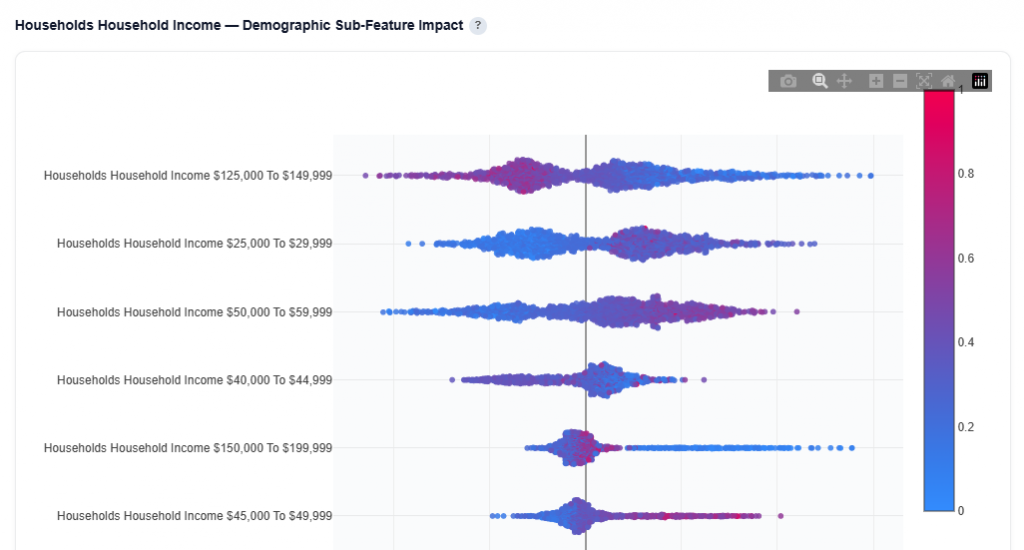Click the $25,000 To $29,999 income label
Image resolution: width=1024 pixels, height=550 pixels.
pos(194,243)
